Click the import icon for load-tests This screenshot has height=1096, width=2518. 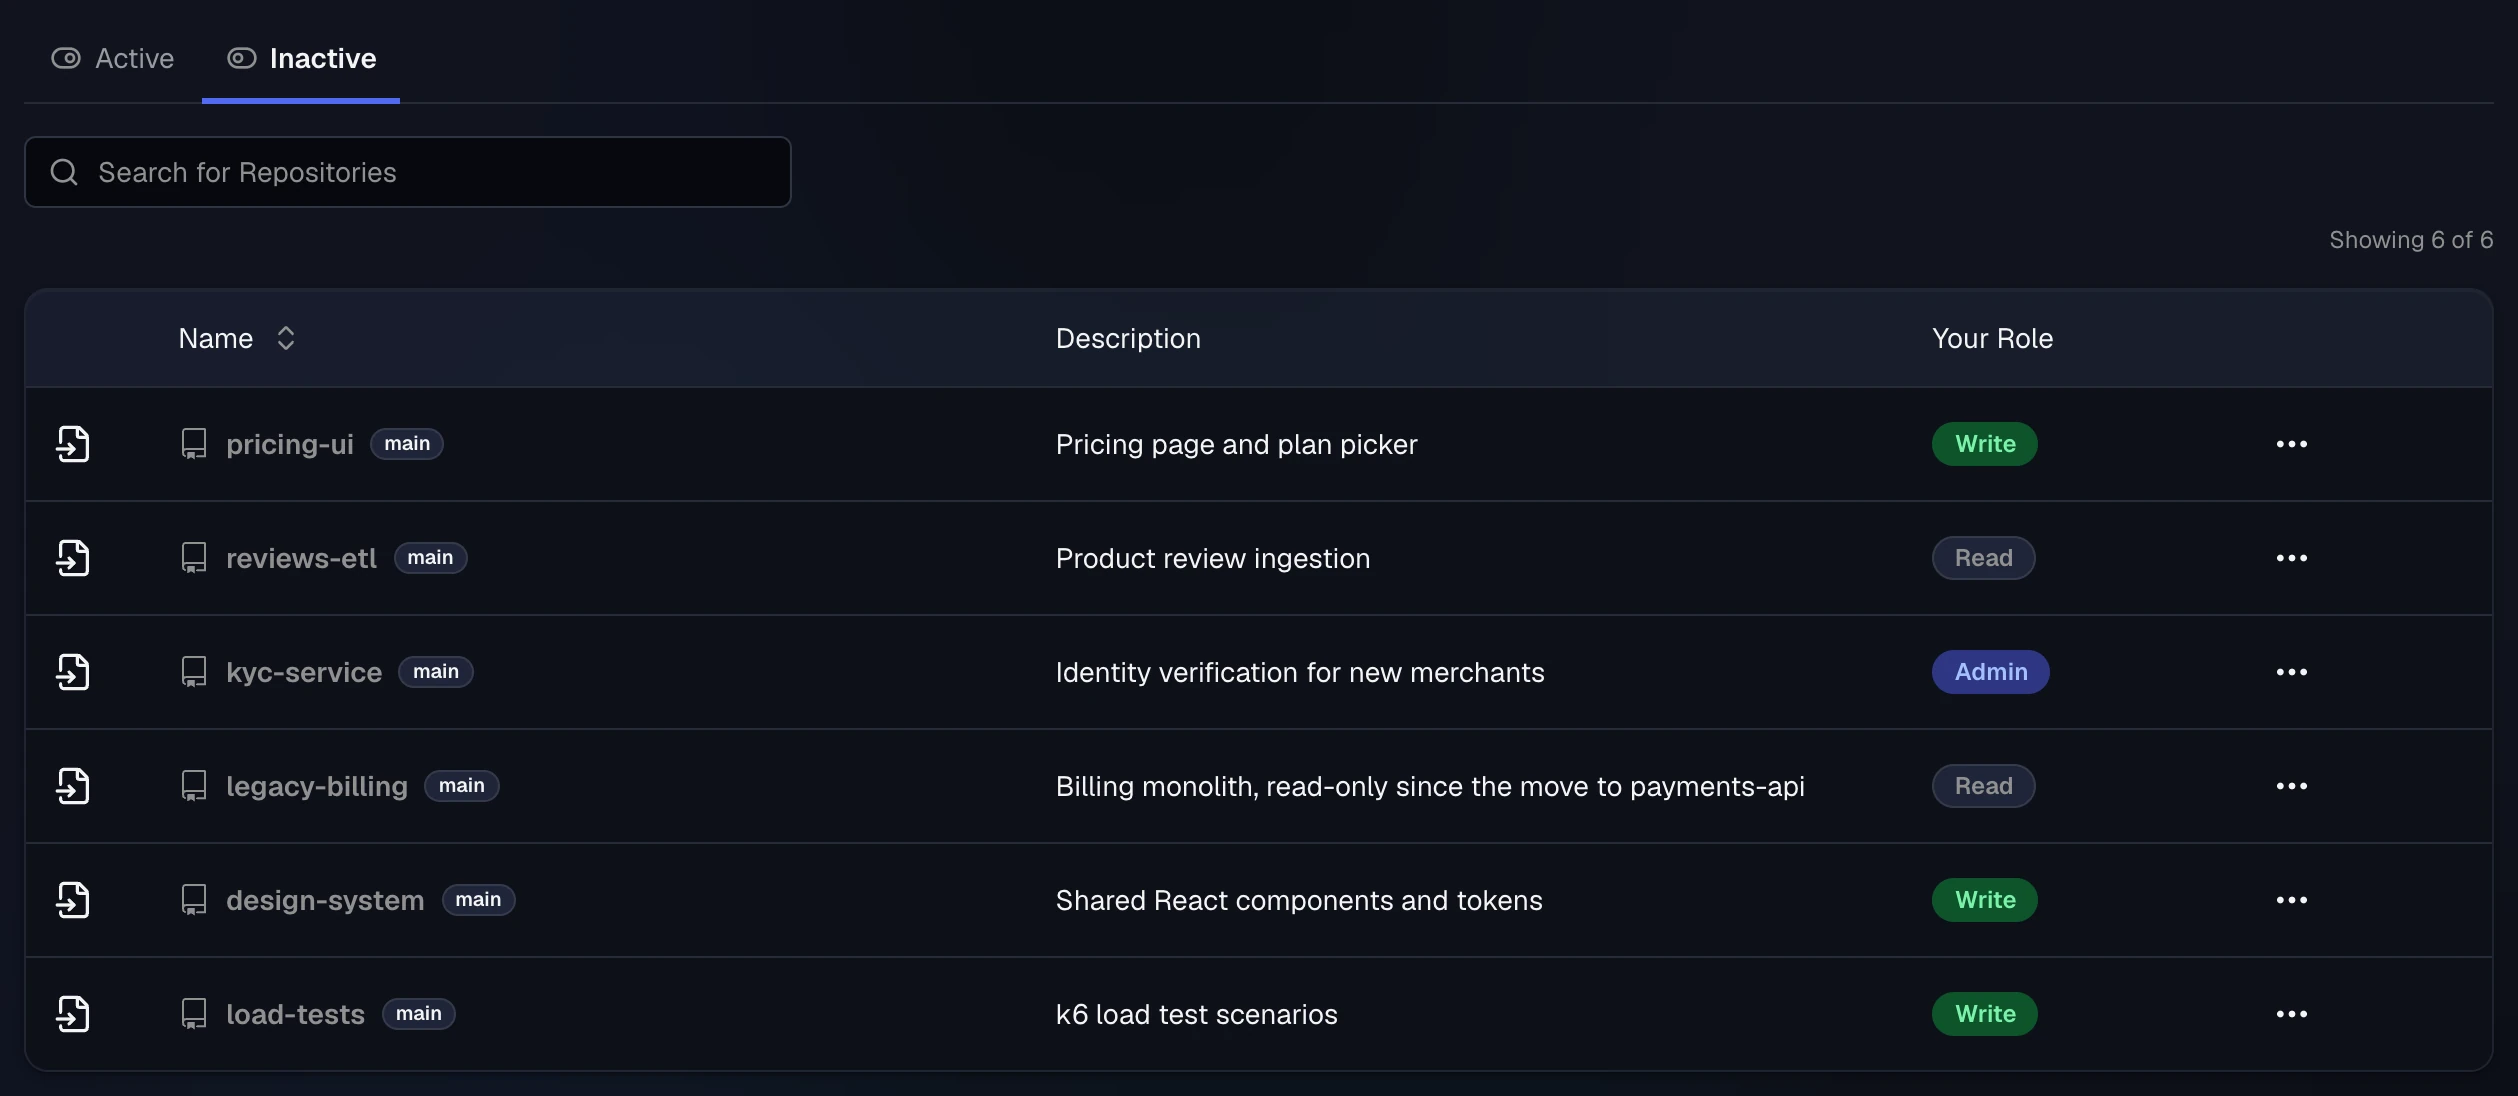[73, 1014]
